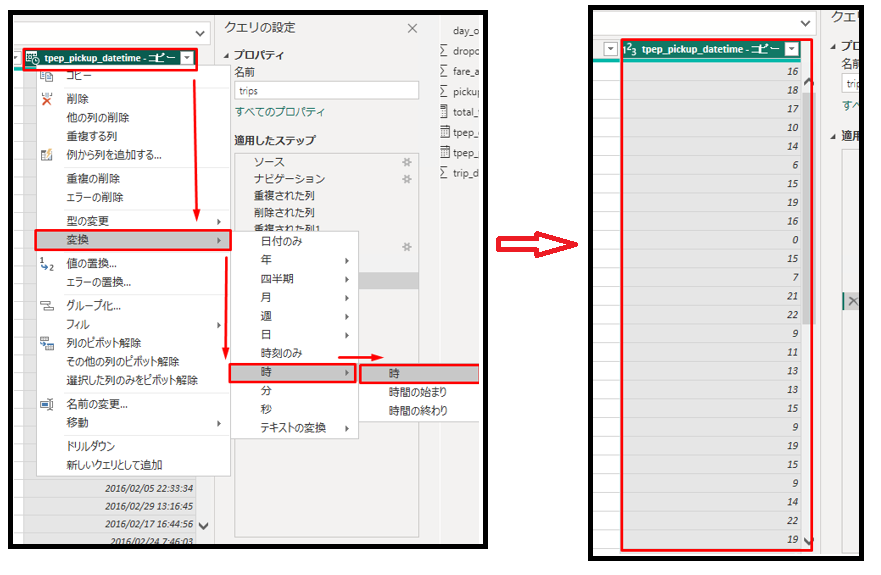Open the 型の変更 submenu
This screenshot has width=881, height=575.
pyautogui.click(x=133, y=221)
